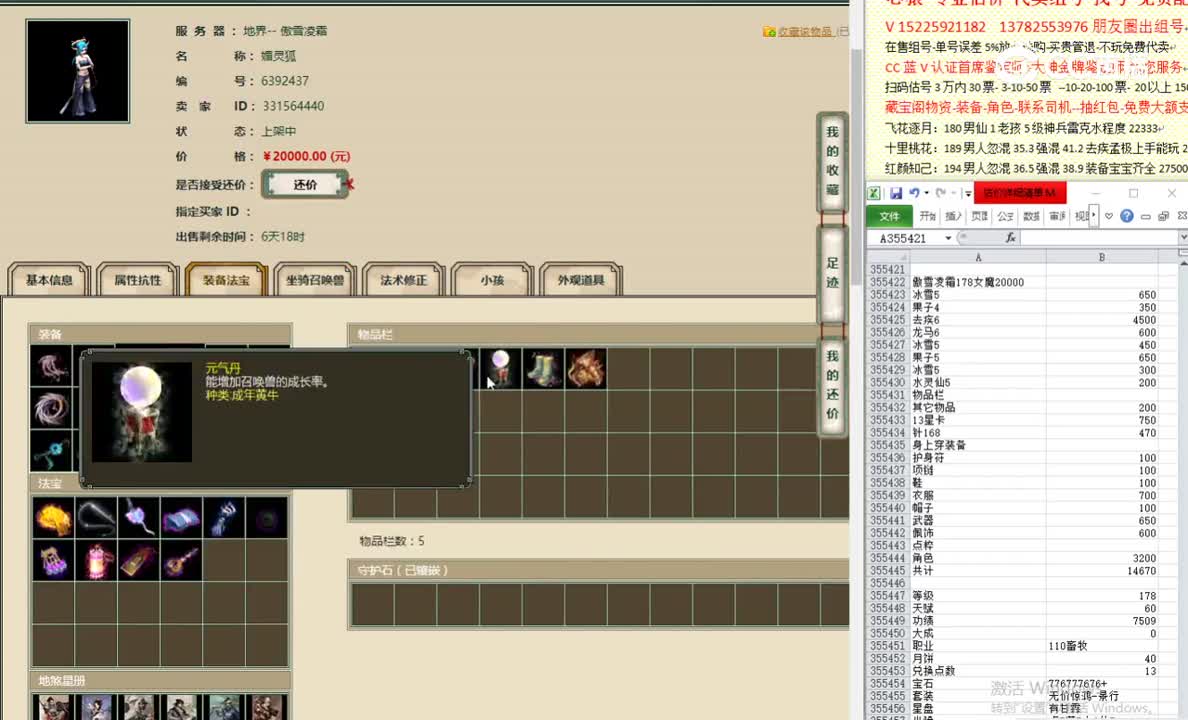Open the 文件 tab in Excel
Screen dimensions: 1188x720
click(889, 216)
